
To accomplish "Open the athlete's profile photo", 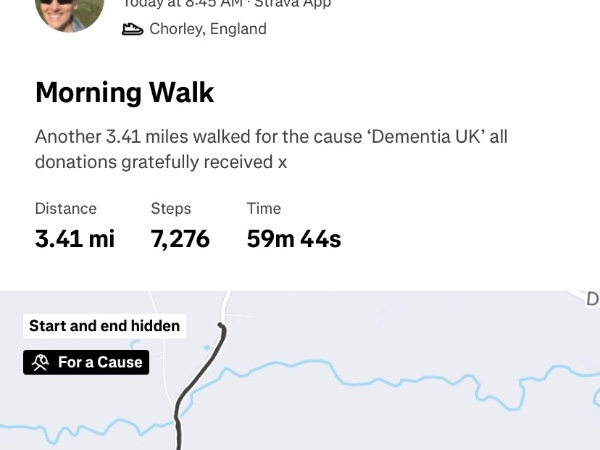I will (x=70, y=12).
